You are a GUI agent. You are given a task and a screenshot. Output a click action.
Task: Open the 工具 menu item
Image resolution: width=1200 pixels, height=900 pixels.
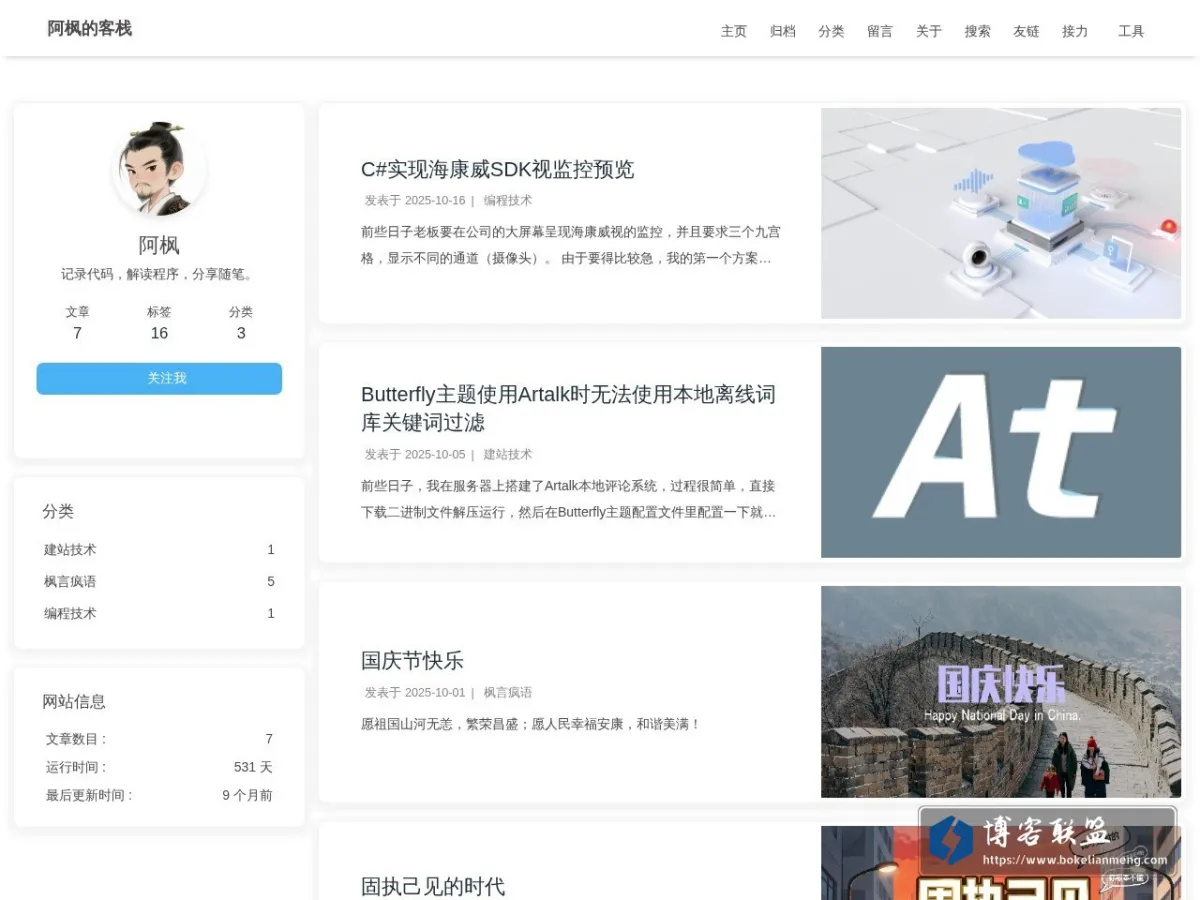[x=1131, y=31]
